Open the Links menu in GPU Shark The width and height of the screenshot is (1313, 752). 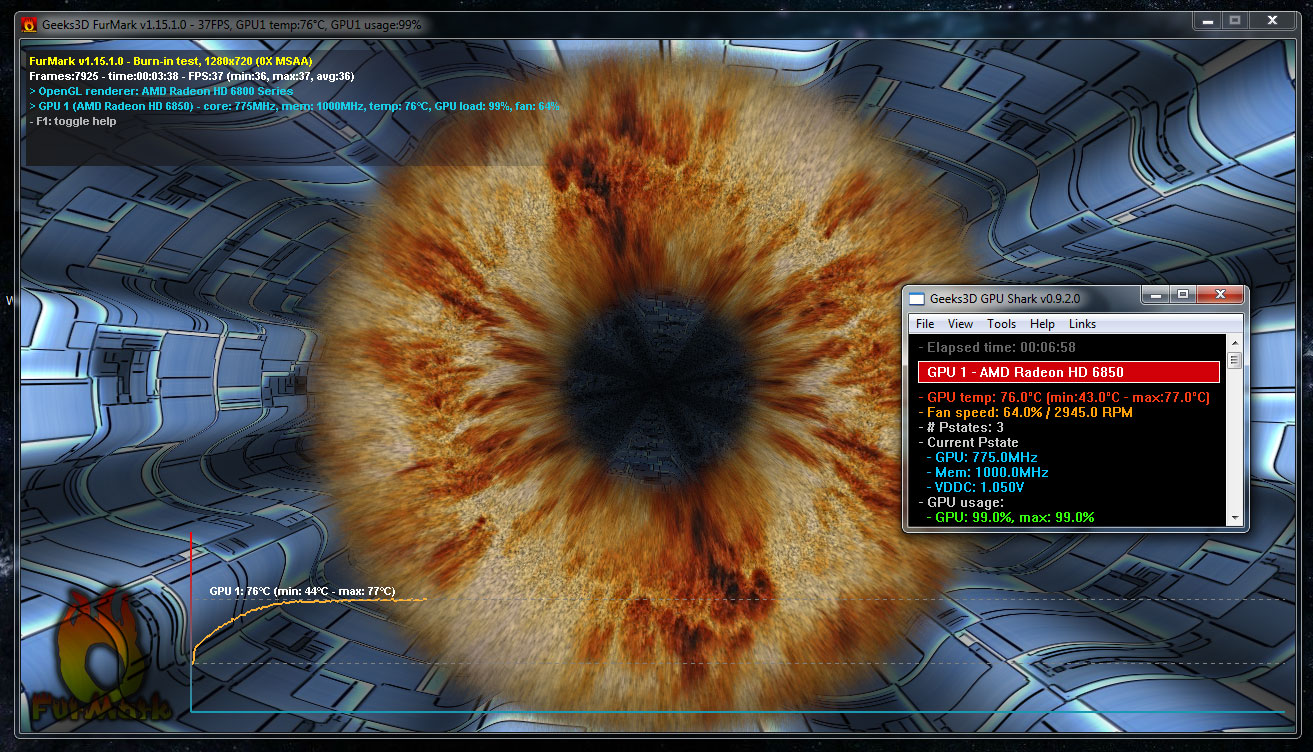click(x=1082, y=324)
